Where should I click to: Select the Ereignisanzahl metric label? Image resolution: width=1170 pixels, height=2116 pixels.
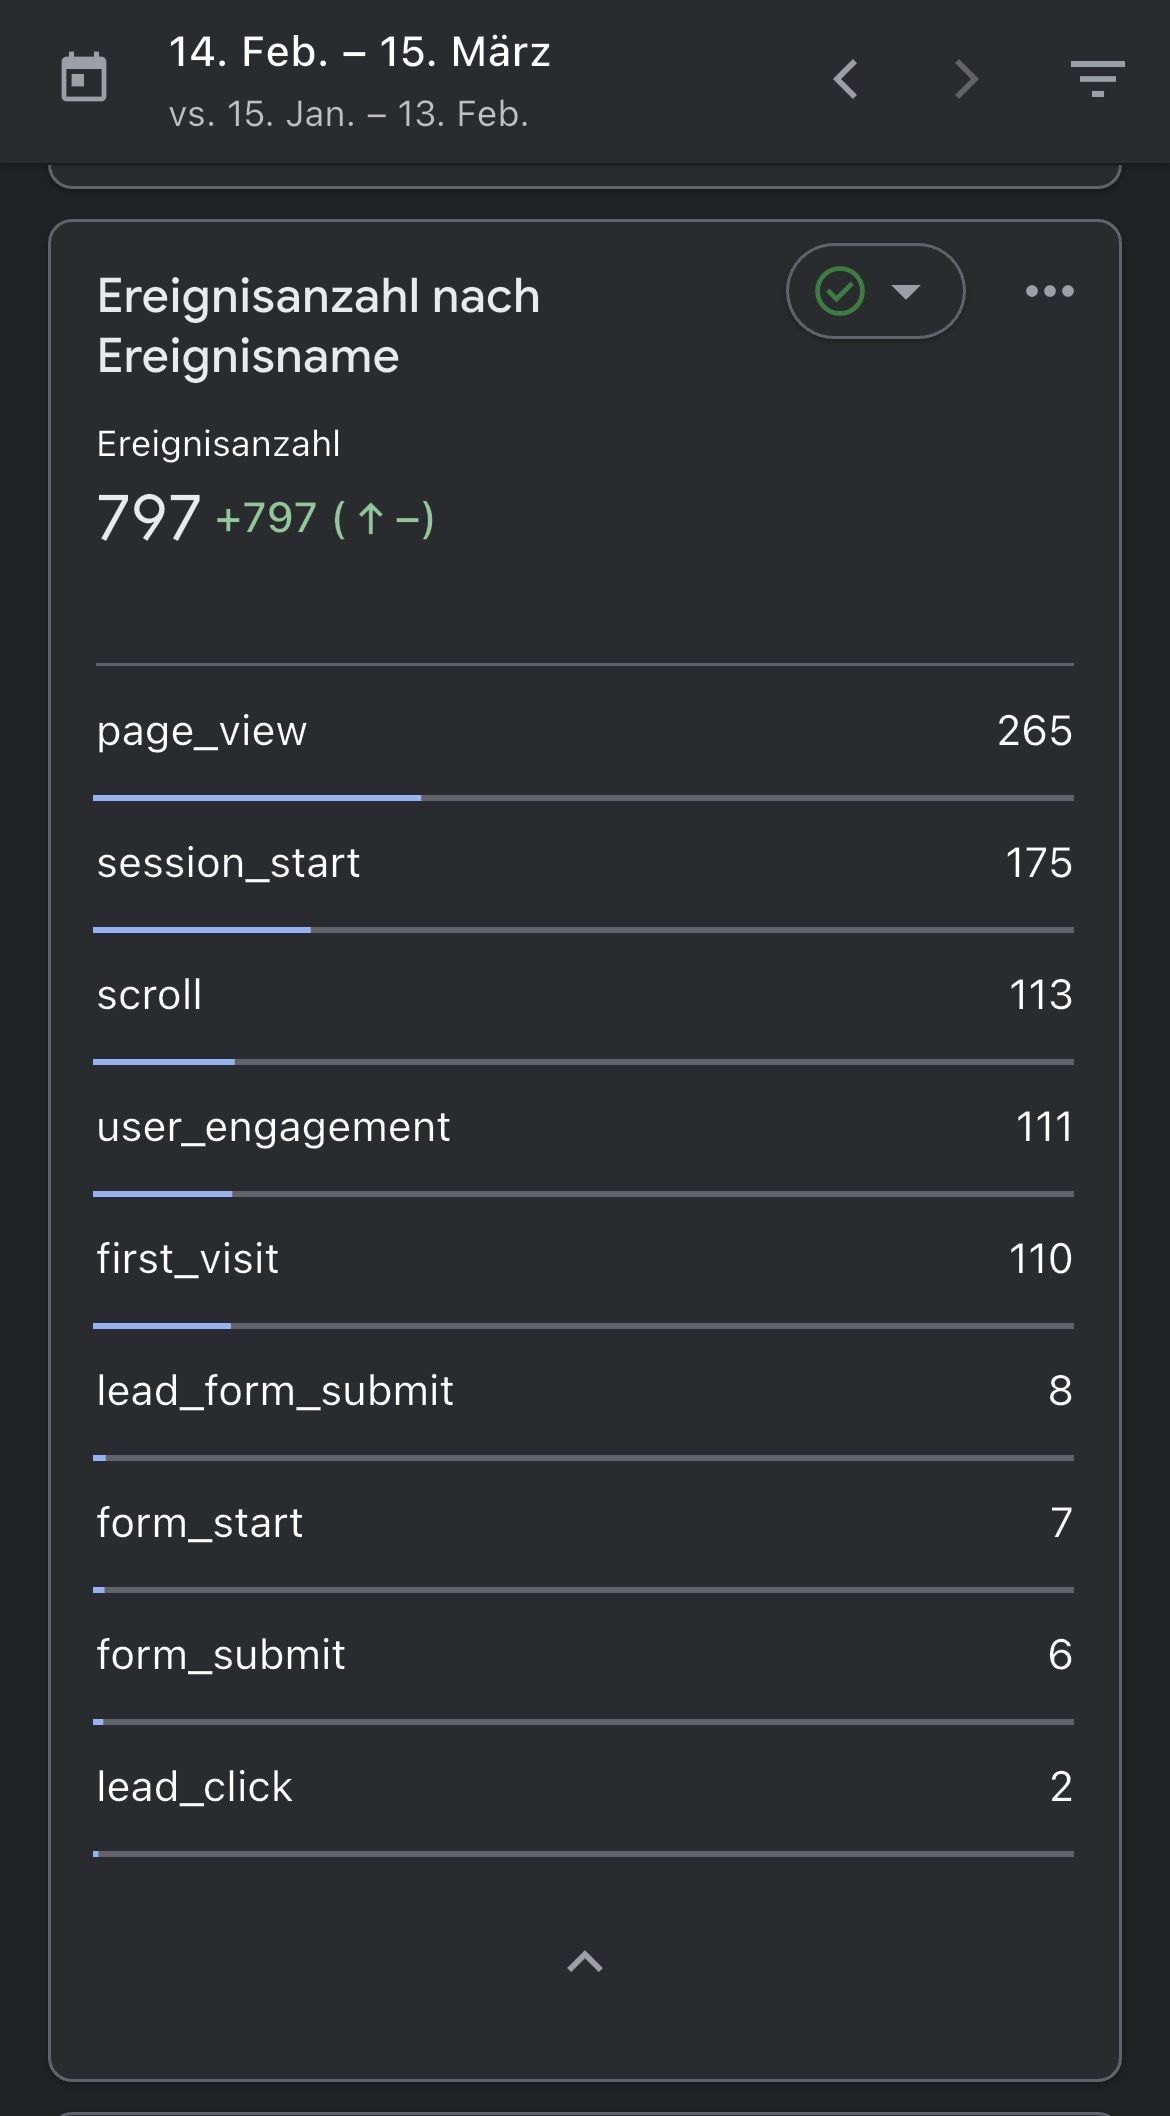point(218,441)
